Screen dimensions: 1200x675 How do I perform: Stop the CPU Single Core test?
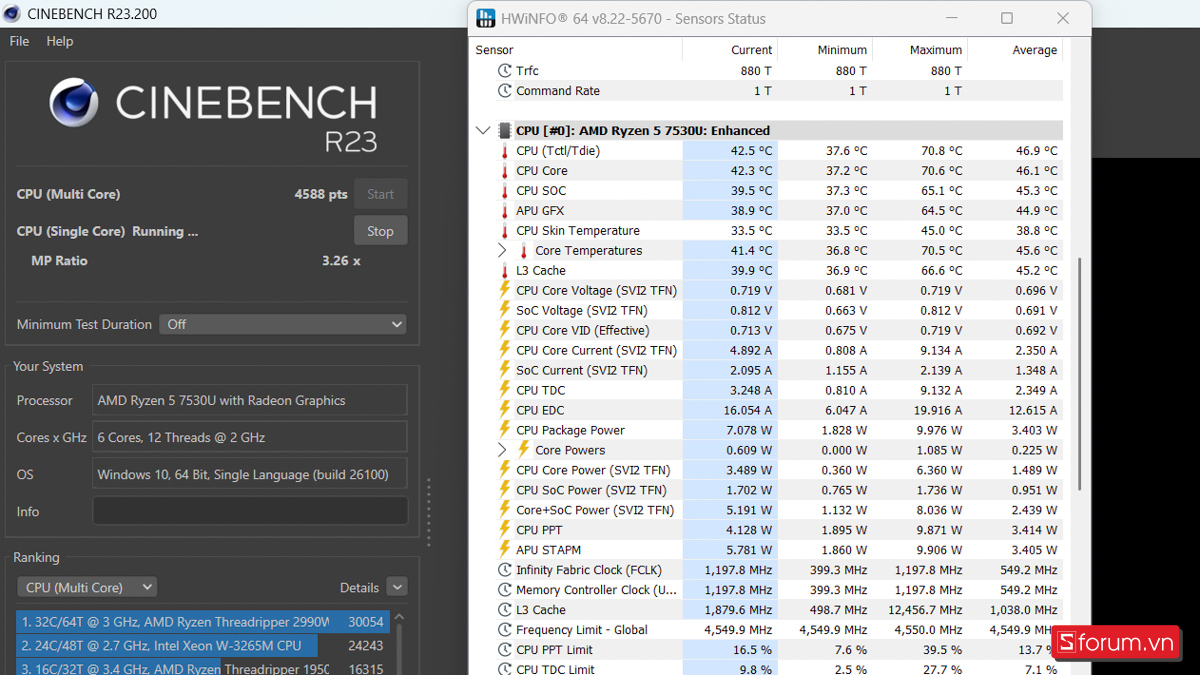pos(380,231)
